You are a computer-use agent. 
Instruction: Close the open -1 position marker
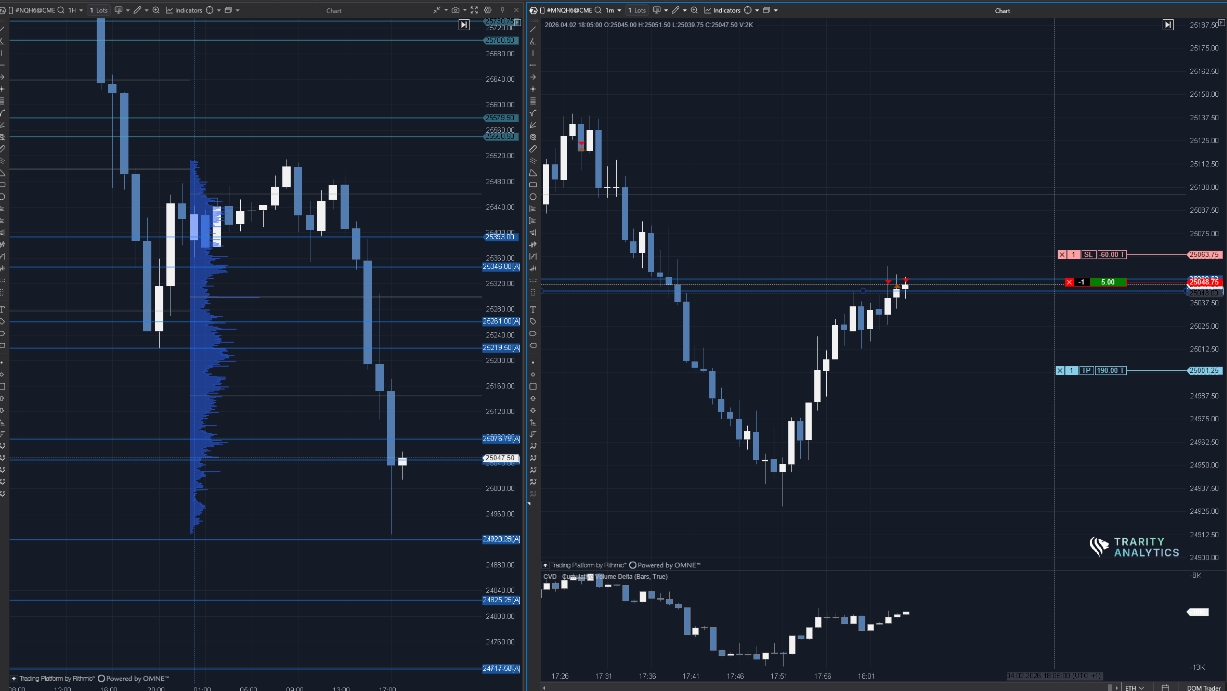coord(1069,282)
